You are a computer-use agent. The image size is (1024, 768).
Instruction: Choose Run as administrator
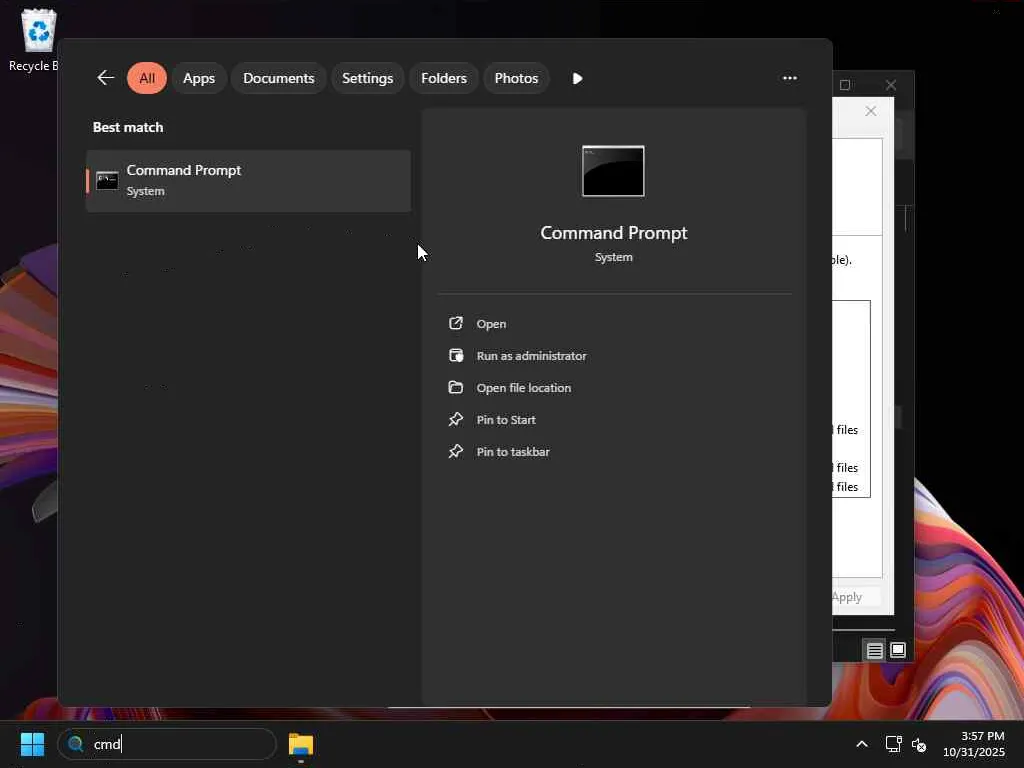[x=531, y=356]
